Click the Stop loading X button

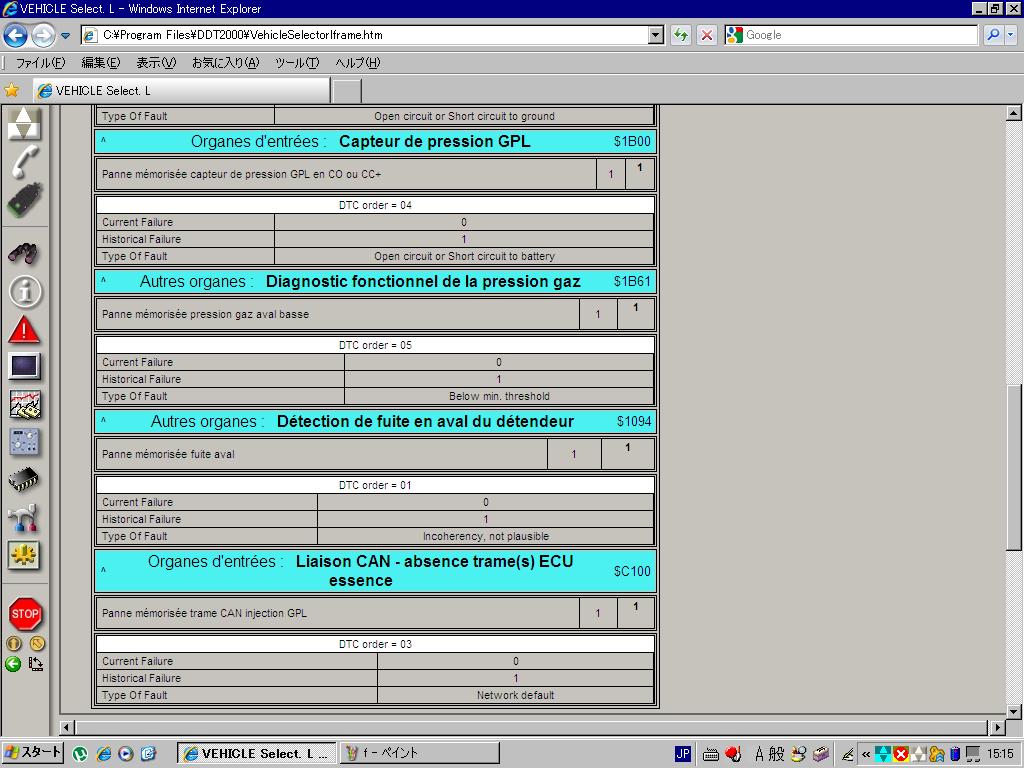click(707, 35)
